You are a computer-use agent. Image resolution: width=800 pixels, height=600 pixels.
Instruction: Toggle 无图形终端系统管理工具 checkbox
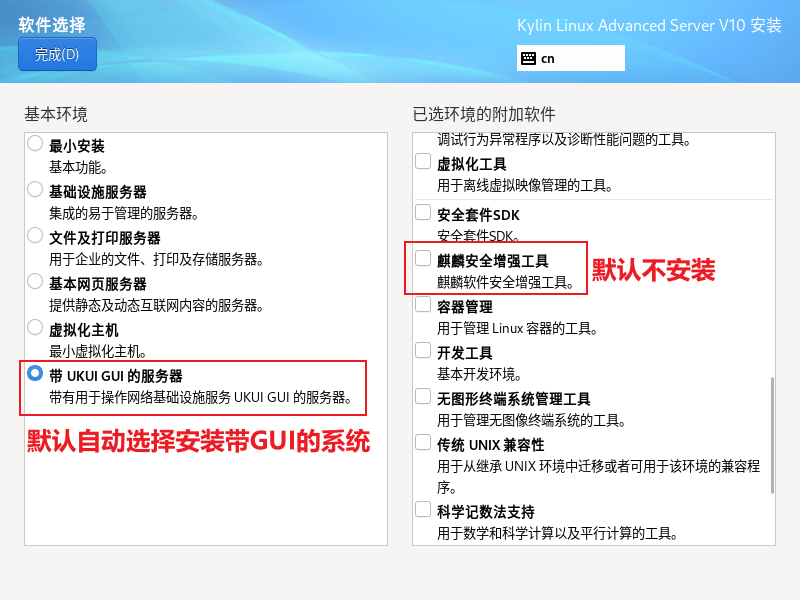tap(423, 397)
